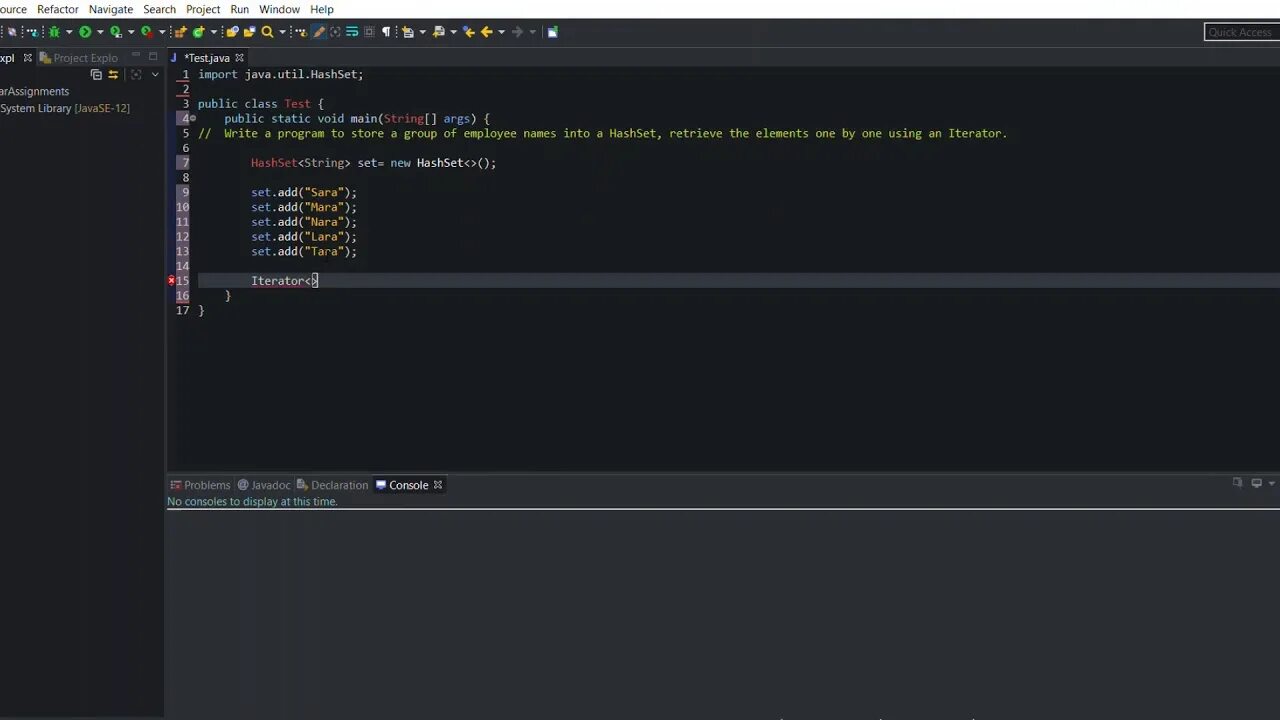Open the Project menu
The width and height of the screenshot is (1280, 720).
pos(203,9)
